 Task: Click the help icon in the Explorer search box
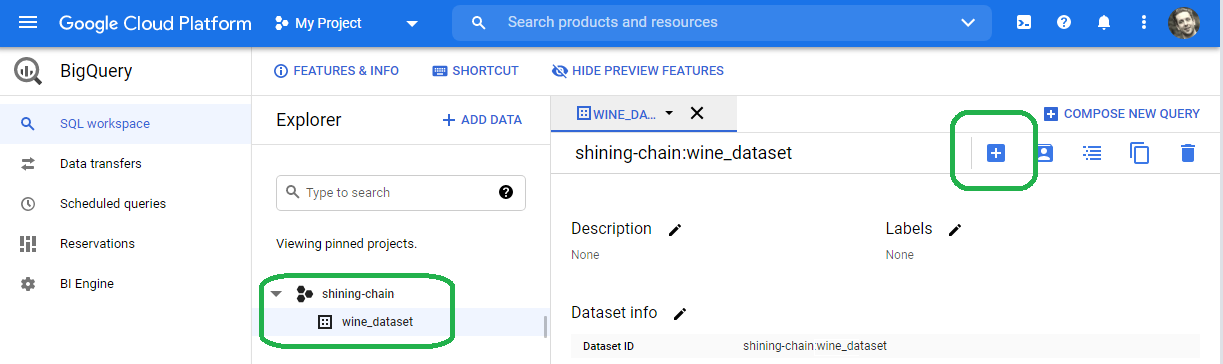click(x=506, y=192)
